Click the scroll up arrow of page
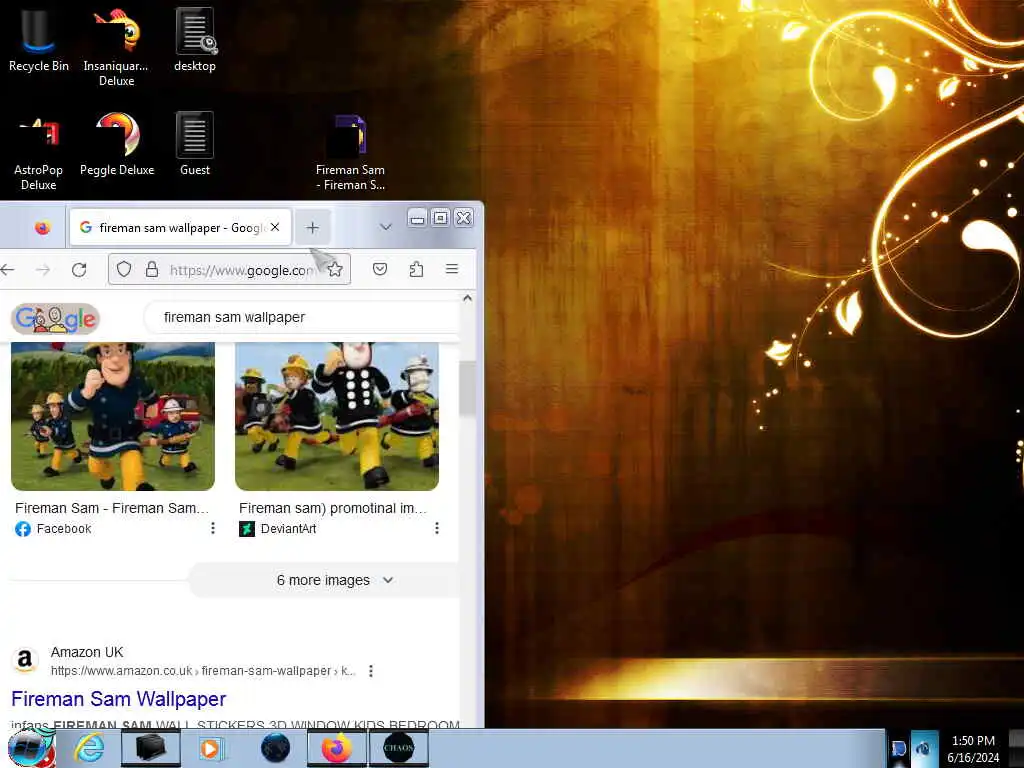Viewport: 1024px width, 768px height. click(x=468, y=298)
